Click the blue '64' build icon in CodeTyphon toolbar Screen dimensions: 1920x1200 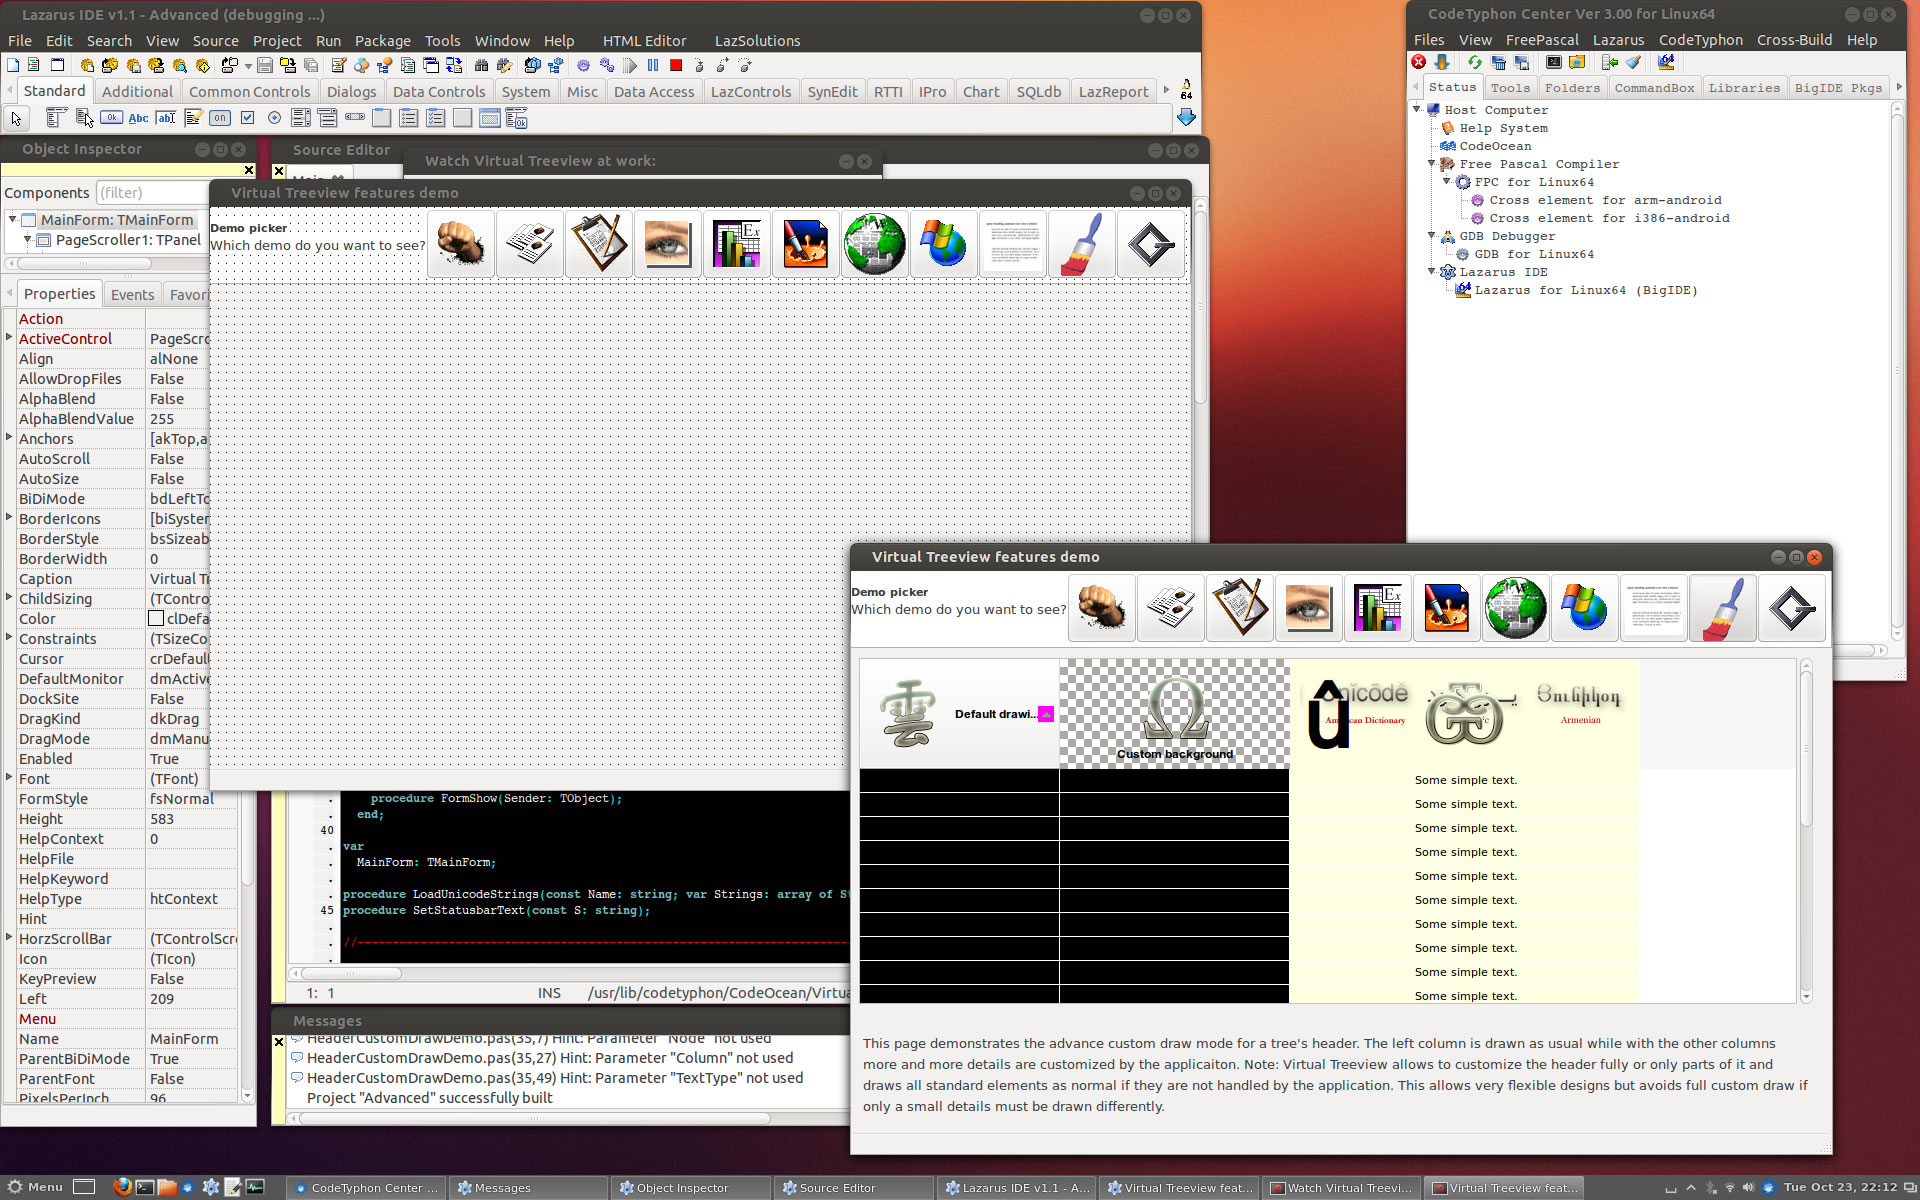1666,62
